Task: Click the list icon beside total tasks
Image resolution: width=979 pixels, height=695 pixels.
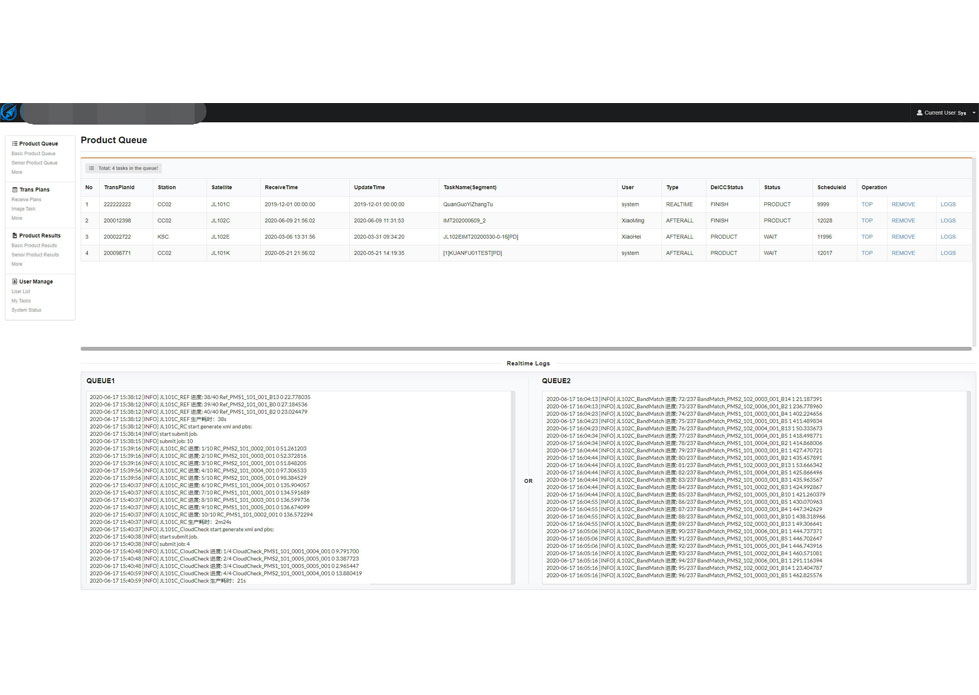Action: tap(92, 168)
